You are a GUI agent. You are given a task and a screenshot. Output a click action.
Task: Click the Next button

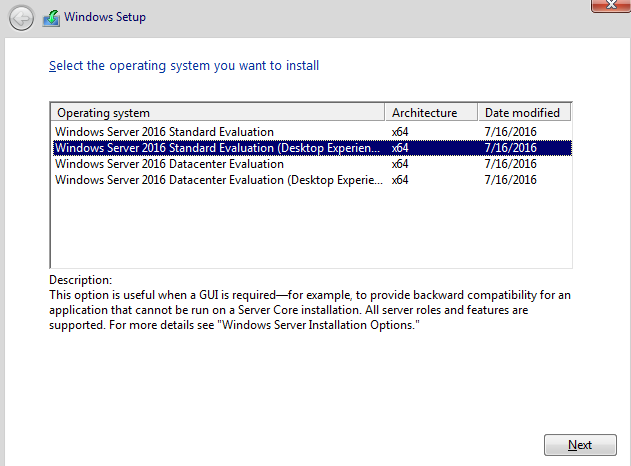click(x=580, y=445)
